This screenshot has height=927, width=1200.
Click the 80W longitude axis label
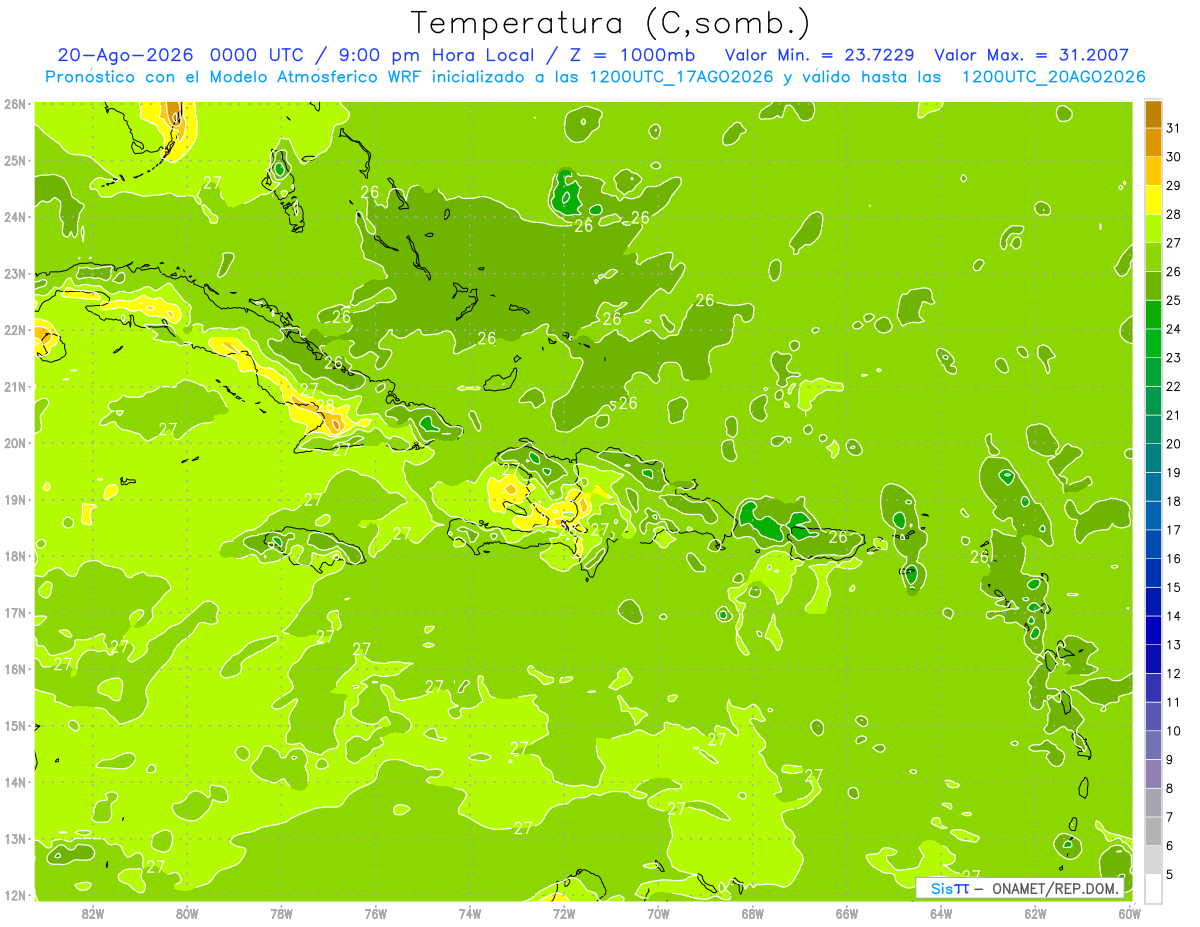(x=187, y=913)
